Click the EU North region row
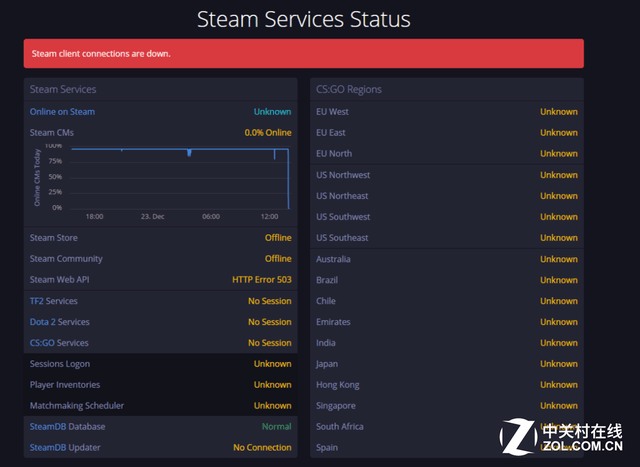 (x=447, y=153)
